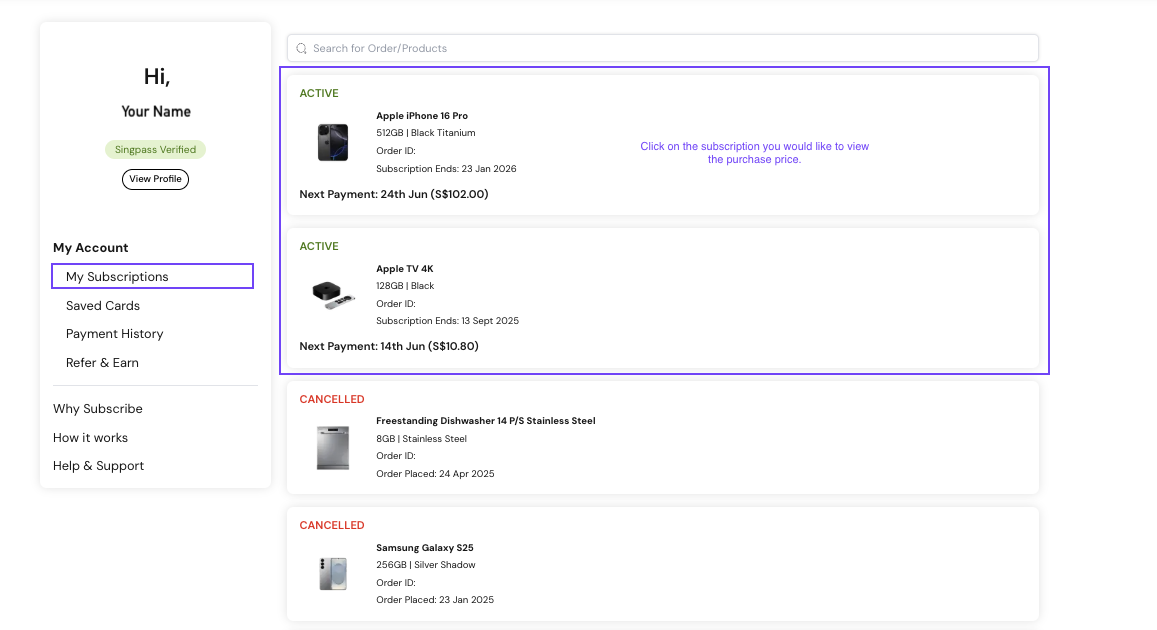The width and height of the screenshot is (1157, 630).
Task: Click CANCELLED status on the Dishwasher order
Action: [331, 399]
